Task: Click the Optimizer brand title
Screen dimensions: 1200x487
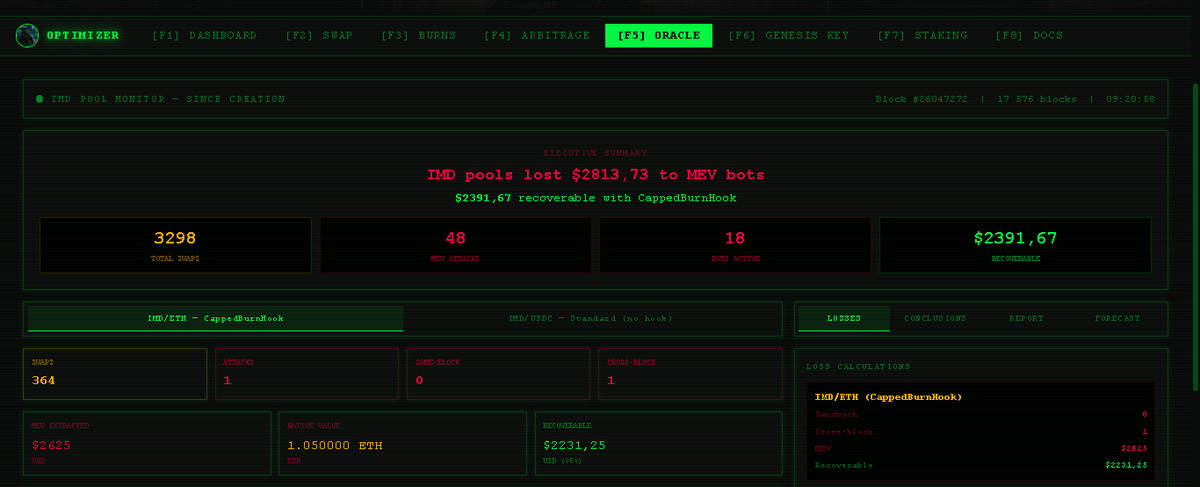Action: 82,36
